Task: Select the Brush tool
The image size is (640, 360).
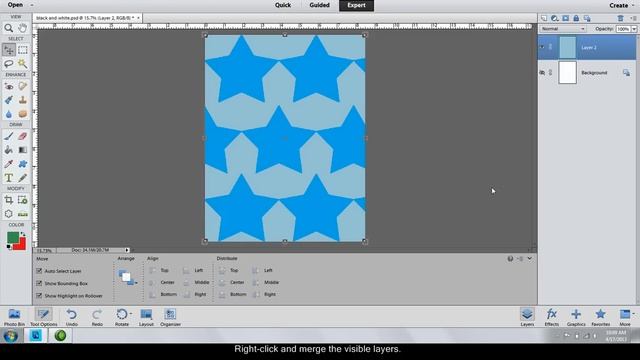Action: [x=9, y=136]
